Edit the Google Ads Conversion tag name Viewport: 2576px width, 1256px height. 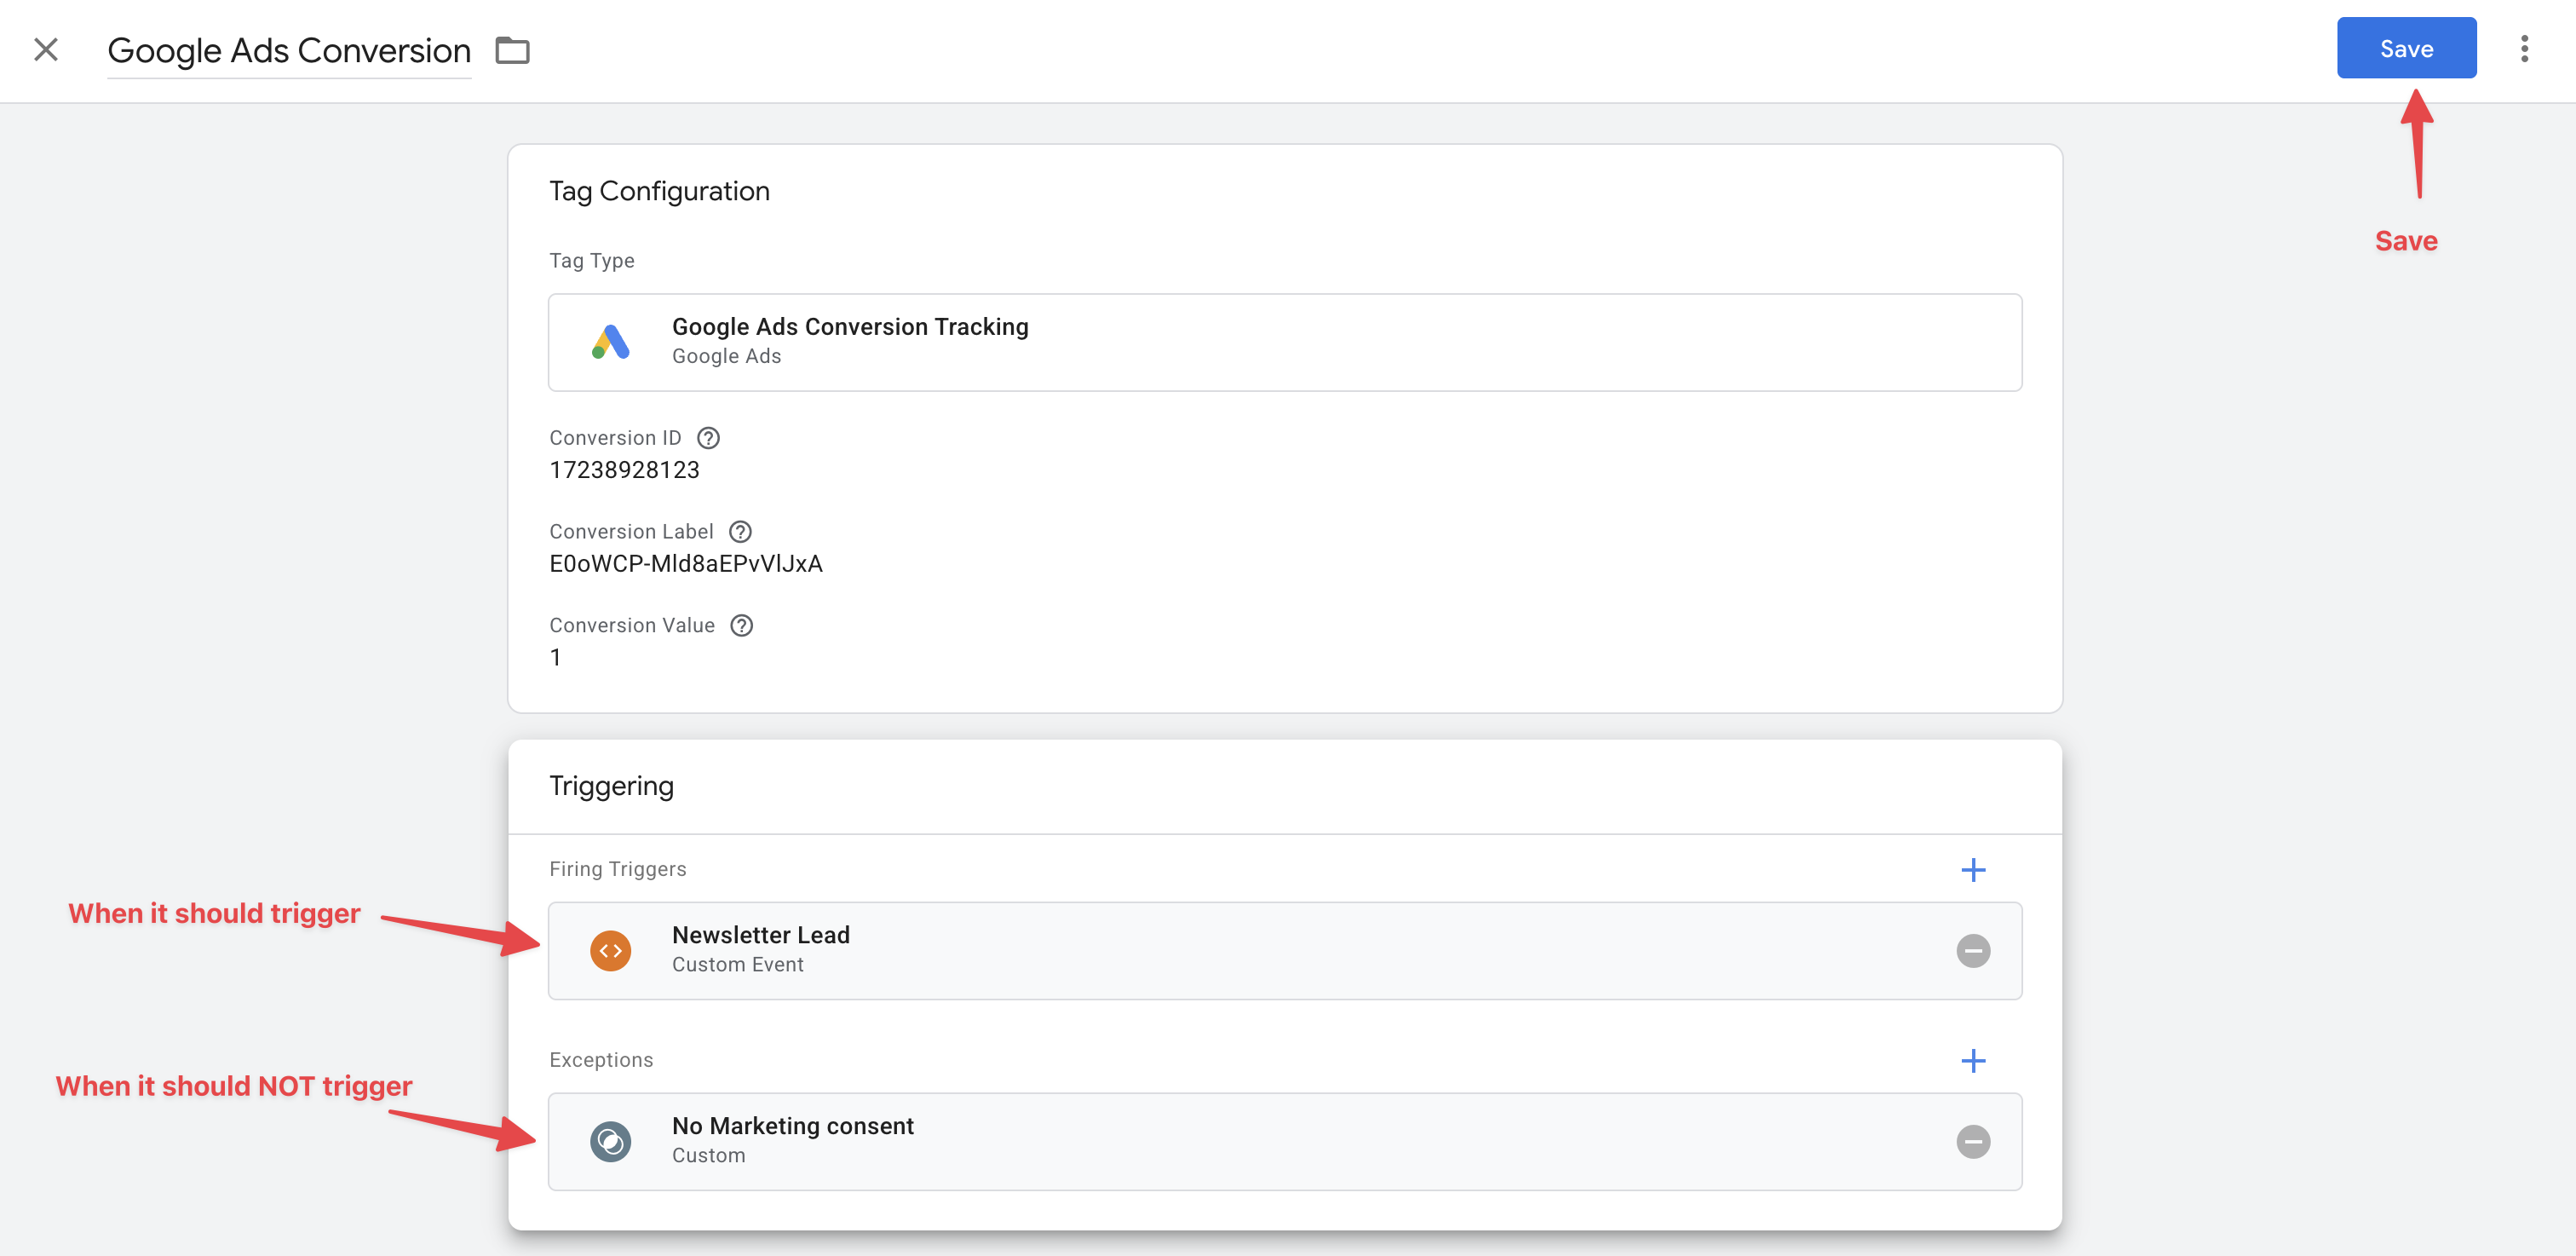click(289, 51)
